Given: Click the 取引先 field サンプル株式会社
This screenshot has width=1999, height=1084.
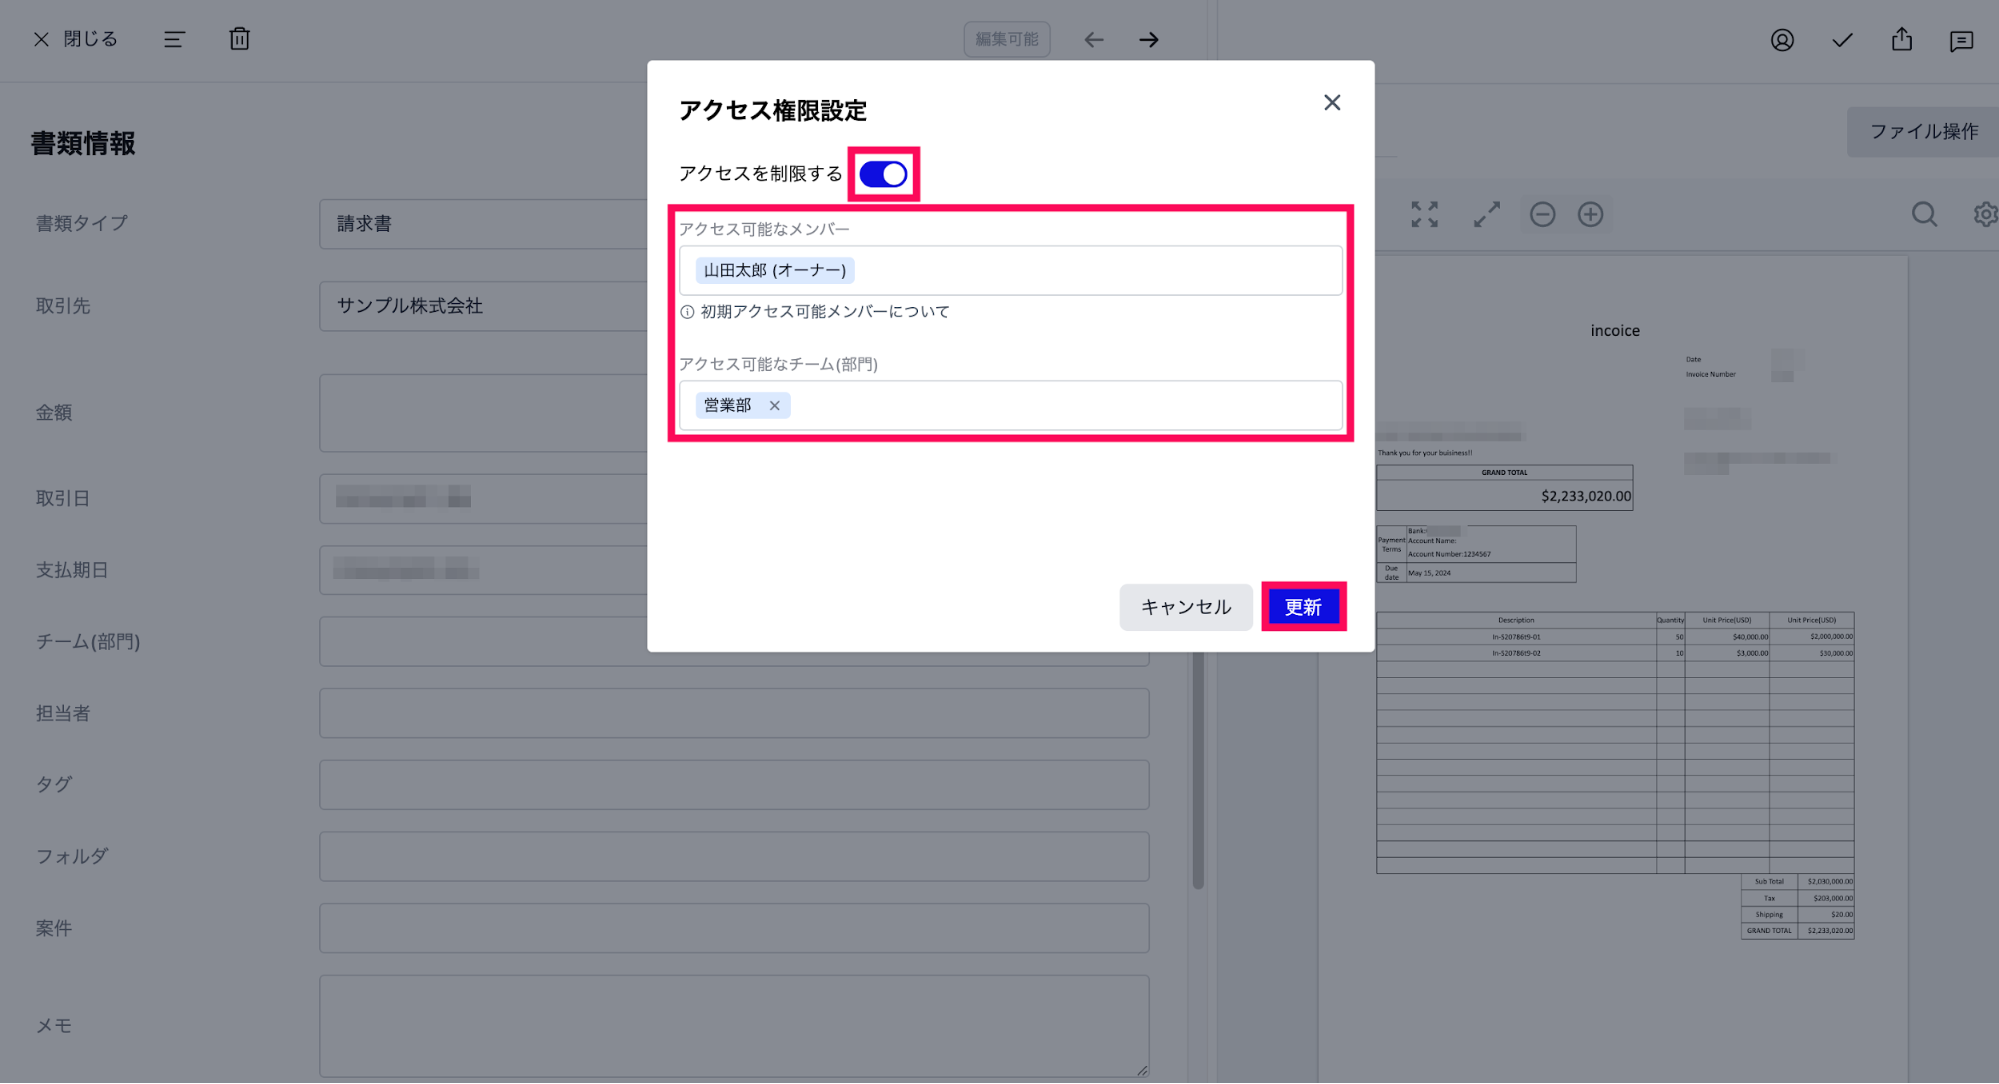Looking at the screenshot, I should pyautogui.click(x=484, y=306).
